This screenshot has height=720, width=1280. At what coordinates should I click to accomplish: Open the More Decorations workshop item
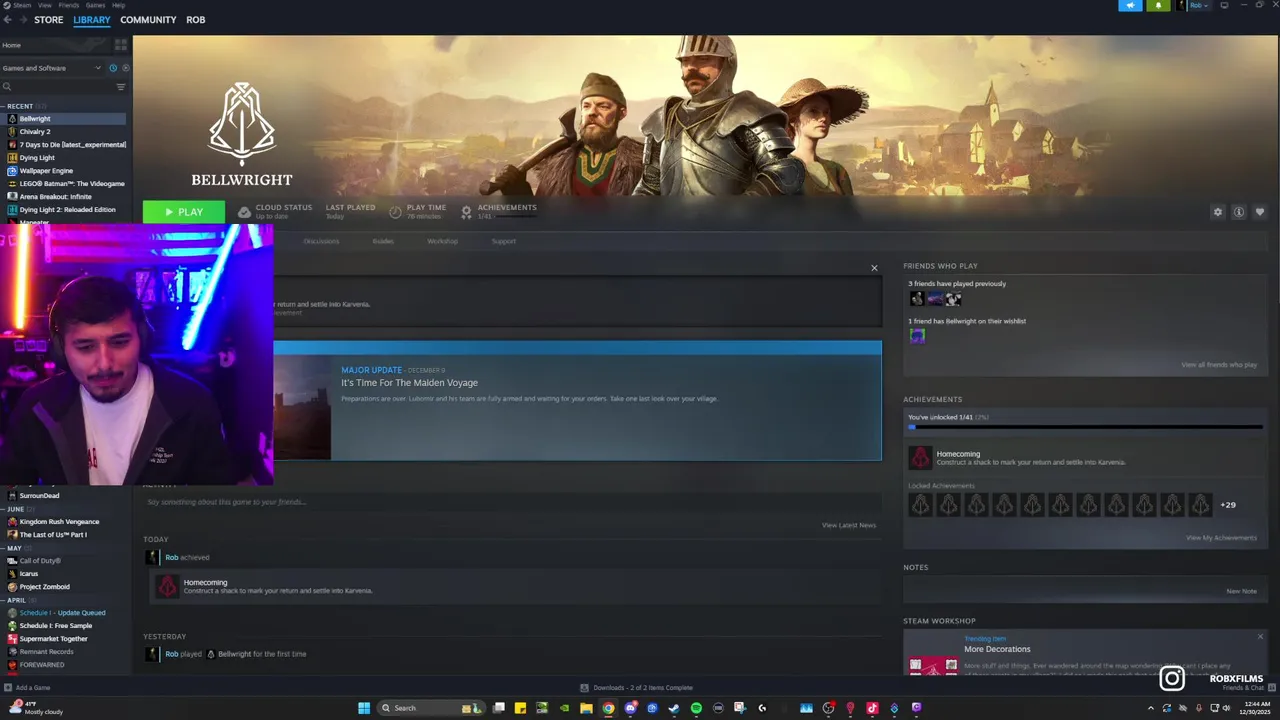point(996,649)
